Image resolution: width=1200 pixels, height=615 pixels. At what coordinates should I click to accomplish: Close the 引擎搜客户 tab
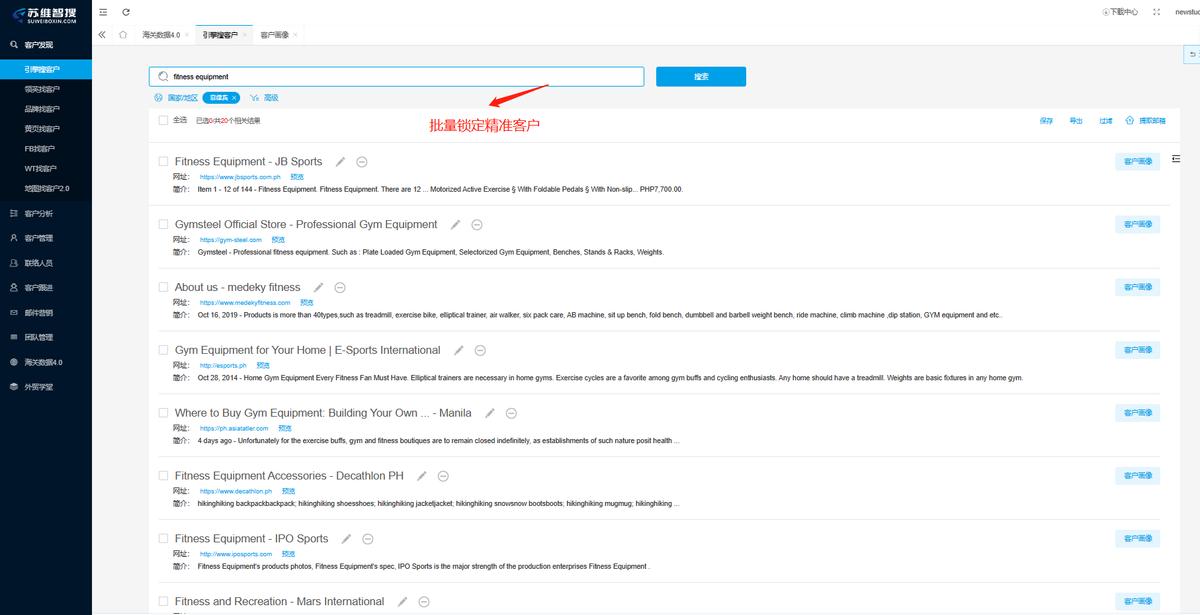point(243,35)
